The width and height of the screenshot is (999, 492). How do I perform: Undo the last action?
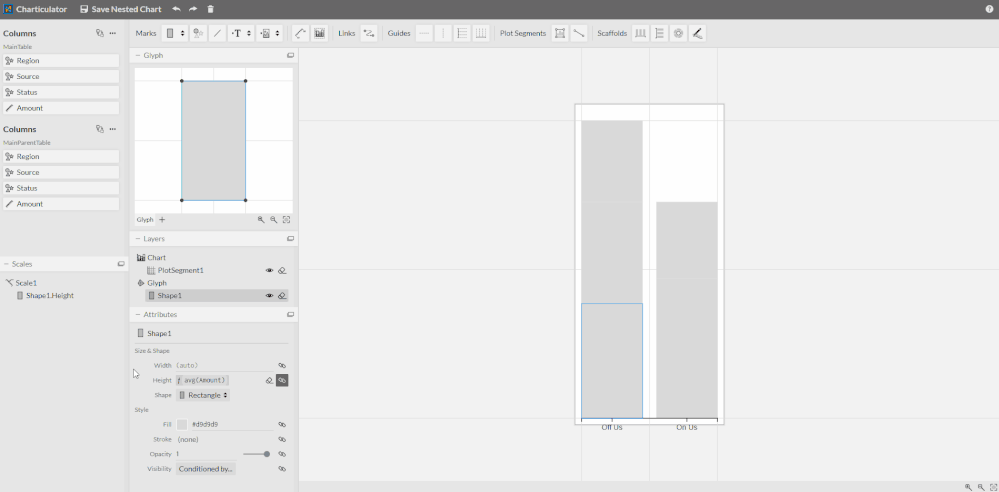(x=176, y=10)
